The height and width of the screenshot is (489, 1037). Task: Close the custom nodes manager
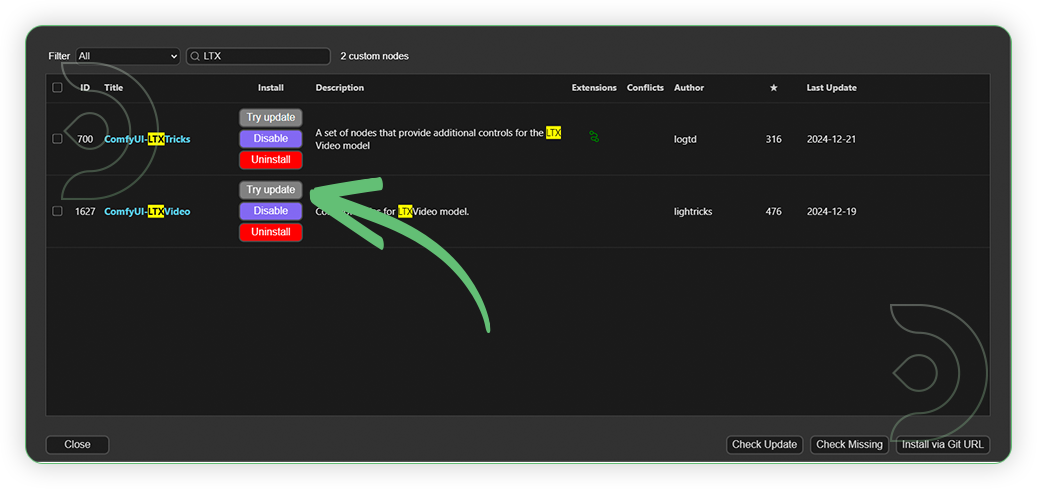click(77, 445)
